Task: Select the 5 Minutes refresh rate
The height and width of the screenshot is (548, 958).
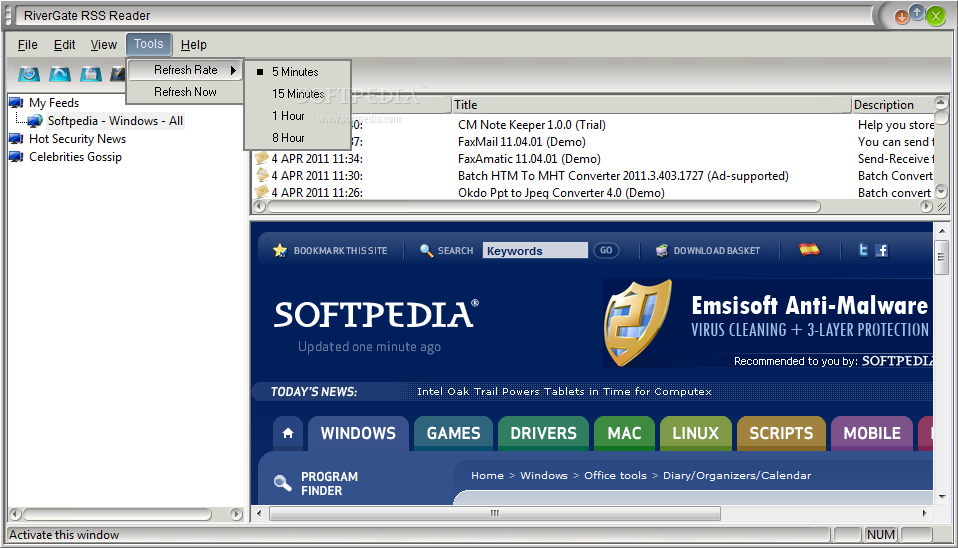Action: (298, 72)
